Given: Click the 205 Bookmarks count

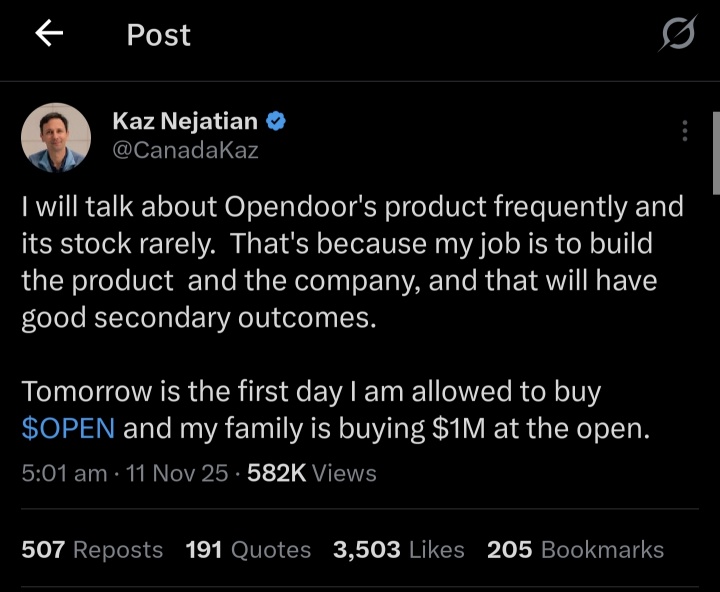Looking at the screenshot, I should (575, 549).
